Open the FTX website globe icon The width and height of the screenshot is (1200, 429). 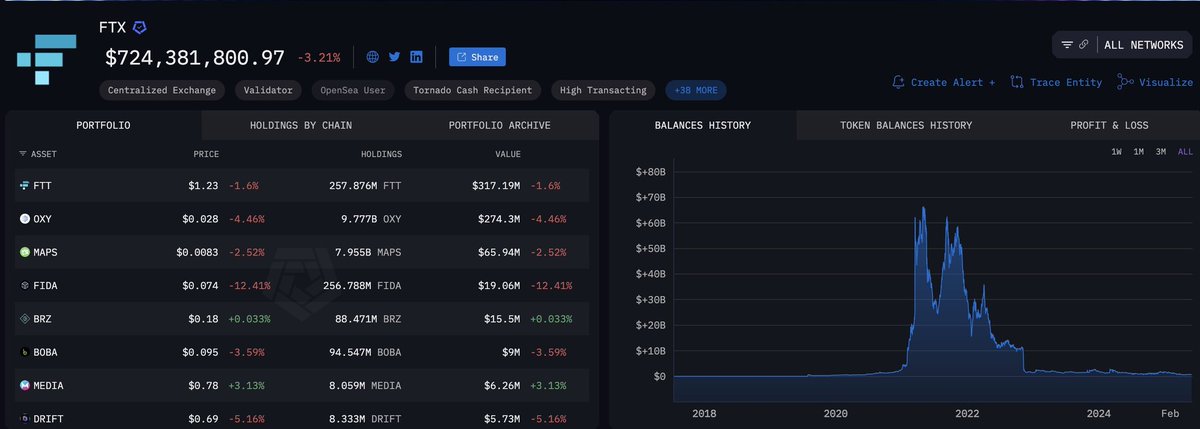[x=372, y=57]
